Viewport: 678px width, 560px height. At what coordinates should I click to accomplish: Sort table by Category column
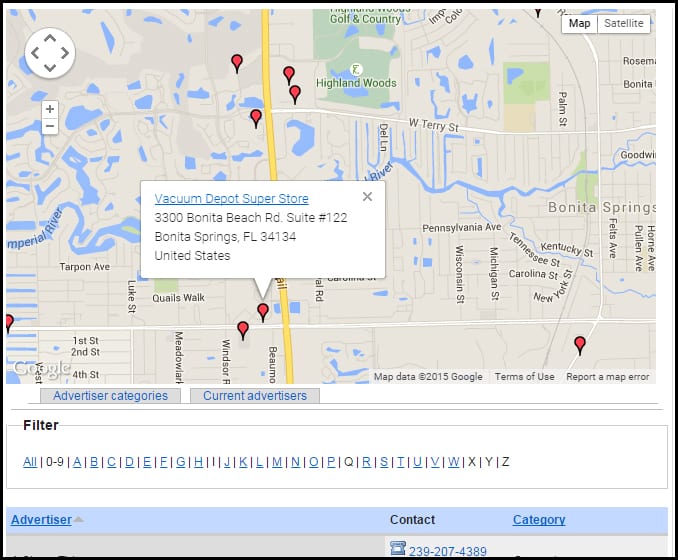(x=539, y=520)
